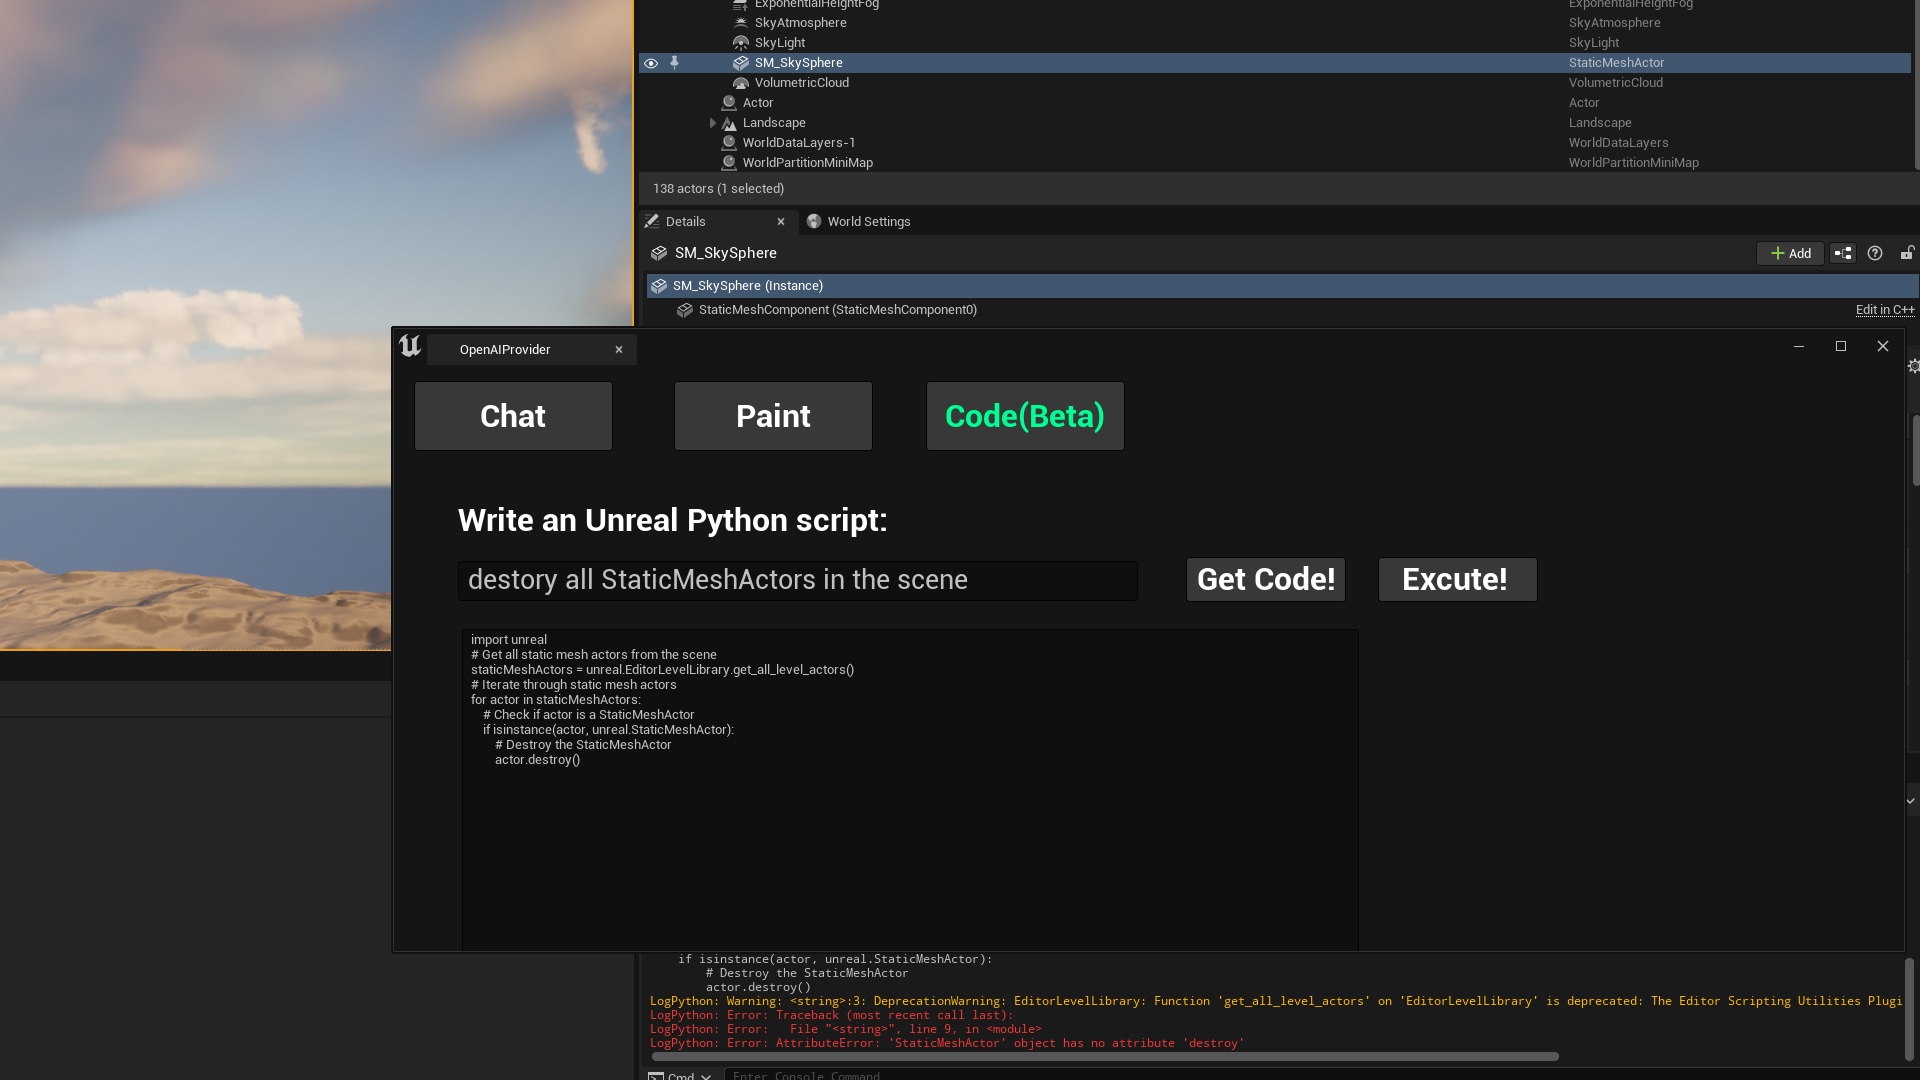Open the Cmd console type dropdown

click(681, 1075)
